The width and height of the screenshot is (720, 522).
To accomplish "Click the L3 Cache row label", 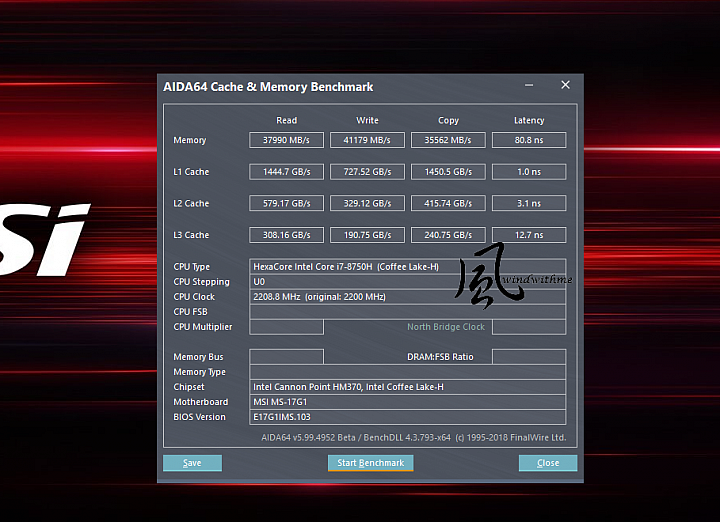I will click(x=191, y=235).
